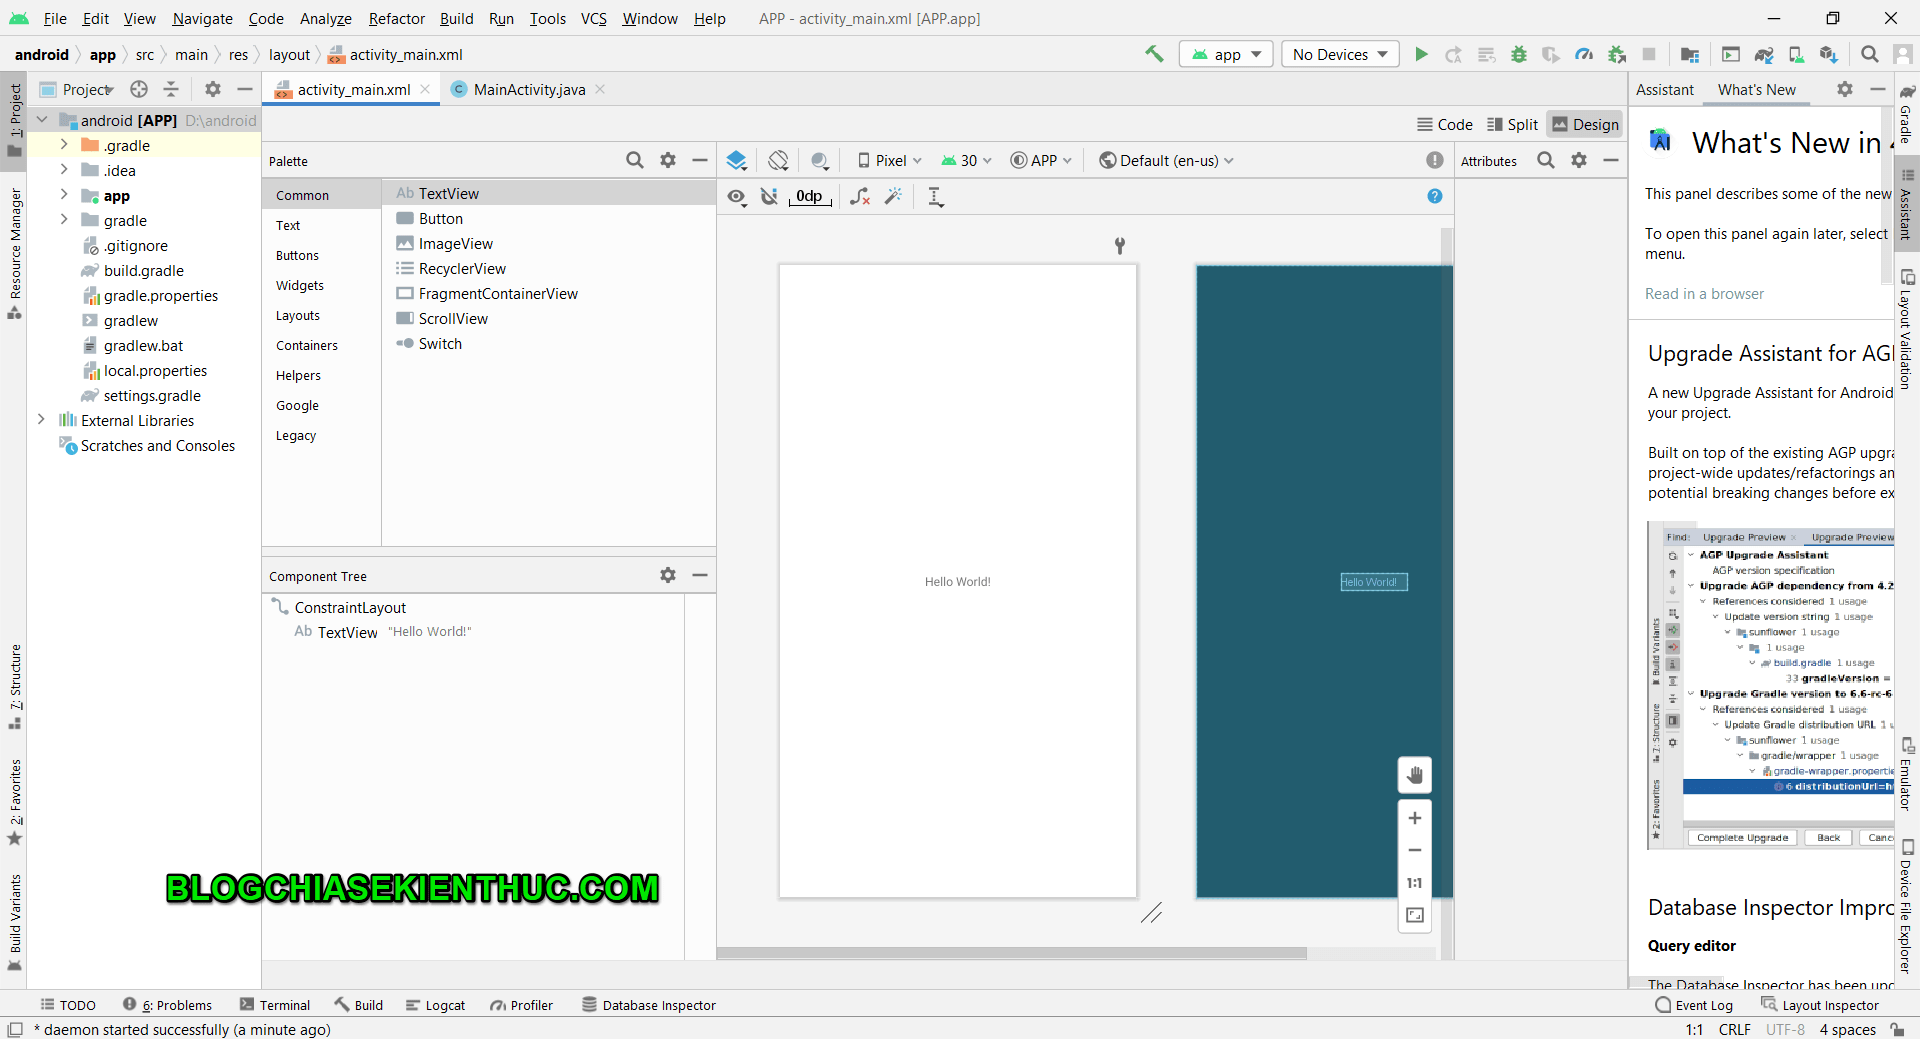Open the AVD Manager phone icon
Screen dimensions: 1920x1039
pos(1796,54)
